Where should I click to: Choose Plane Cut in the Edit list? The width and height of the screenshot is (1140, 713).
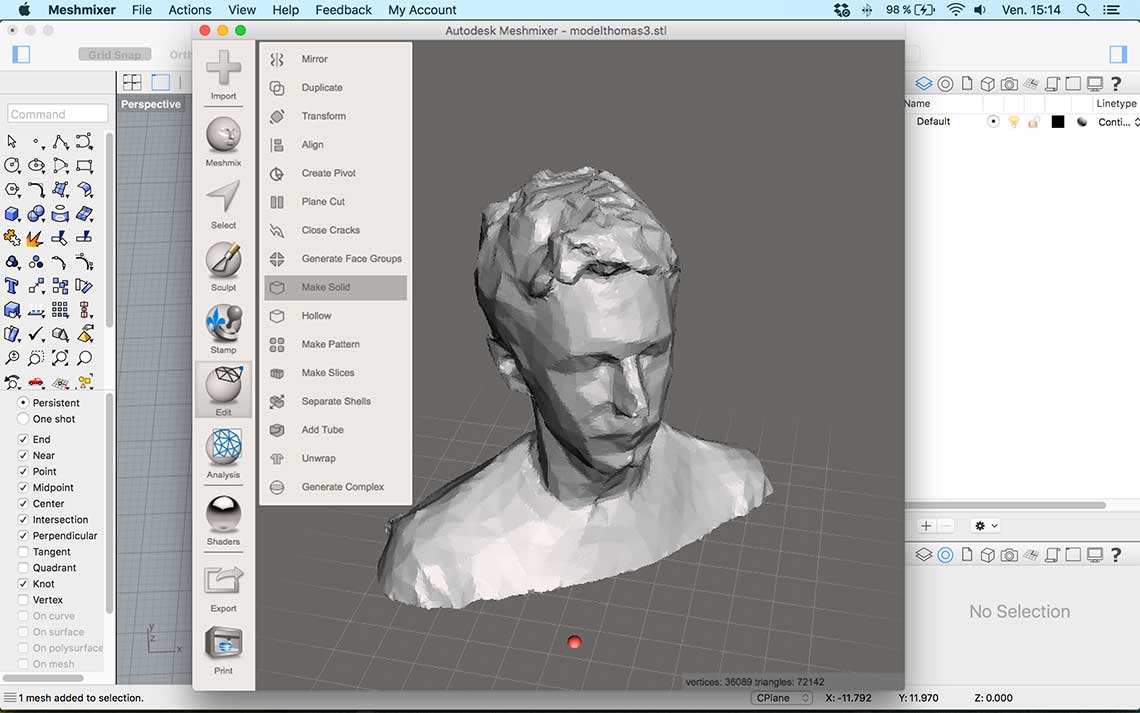tap(335, 201)
